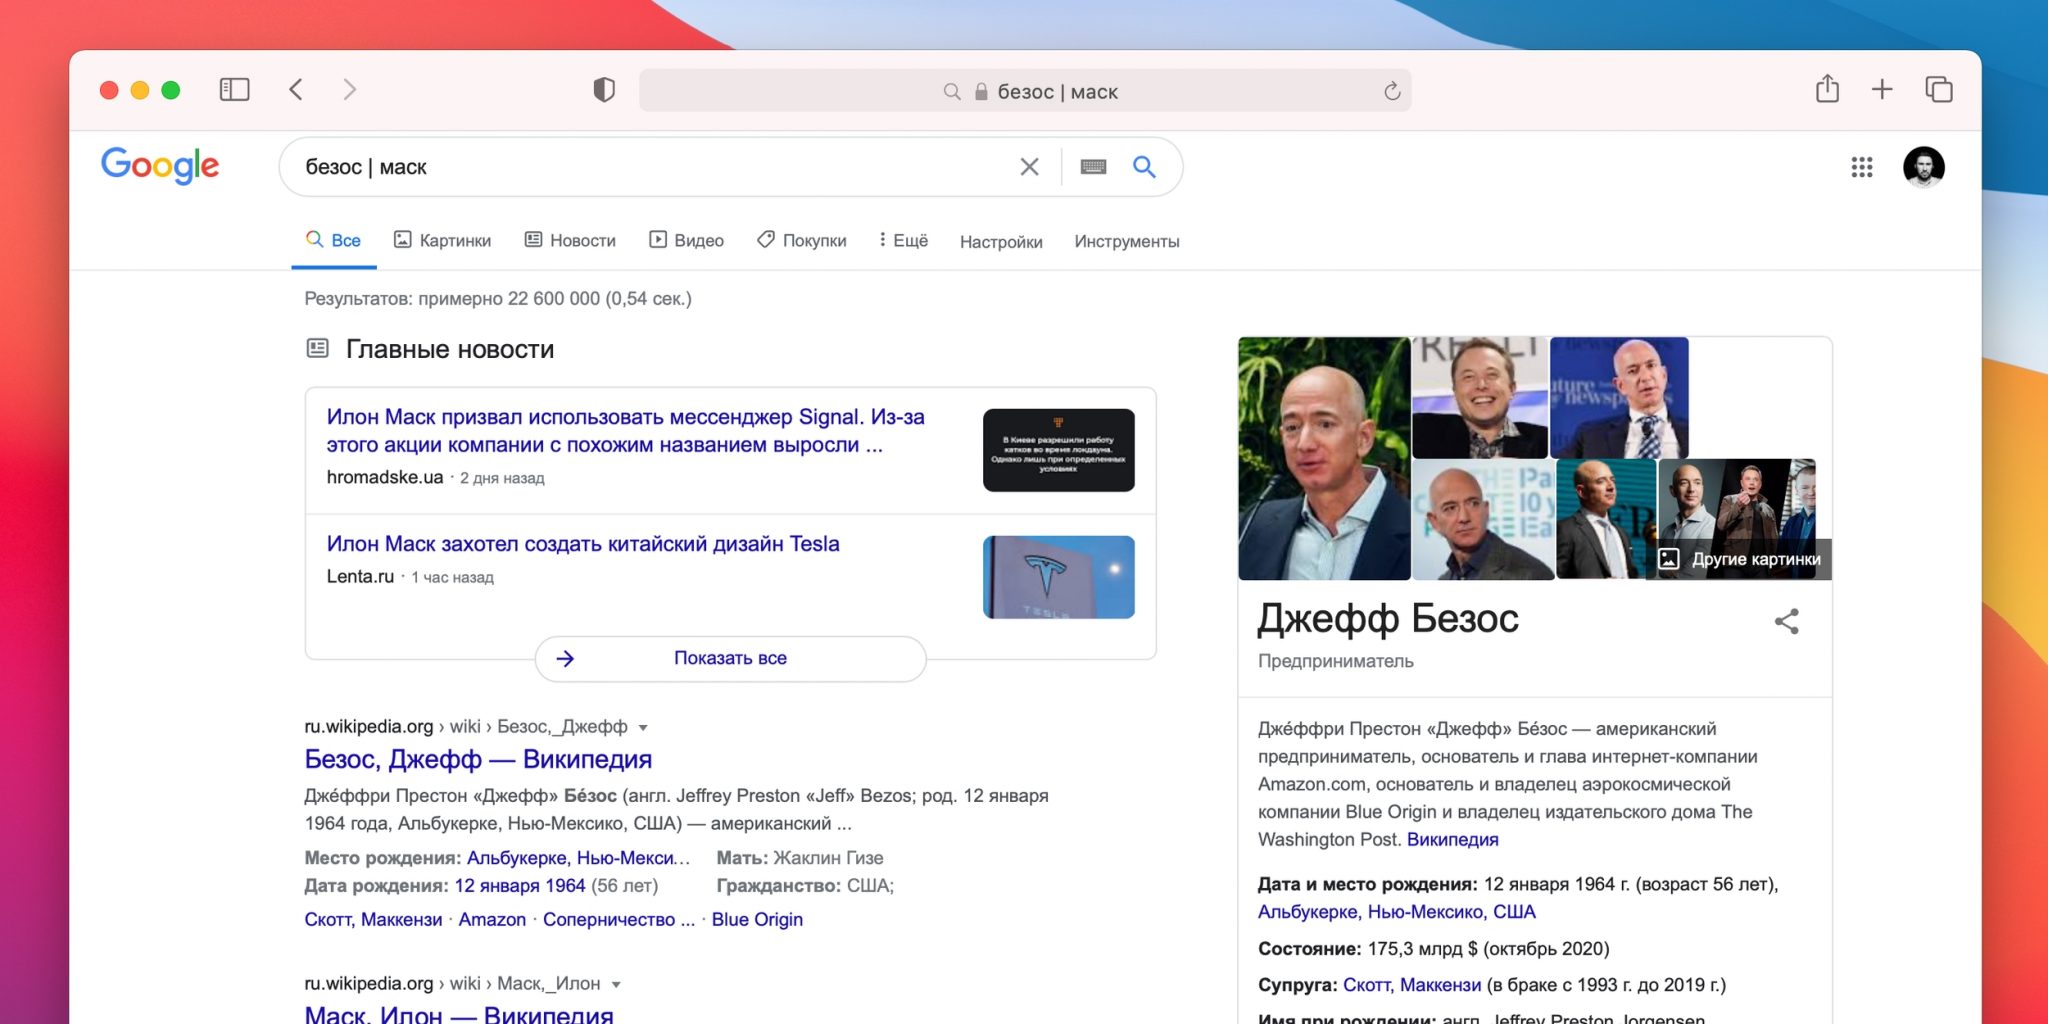2048x1024 pixels.
Task: Show the tab overview icon
Action: [x=1939, y=90]
